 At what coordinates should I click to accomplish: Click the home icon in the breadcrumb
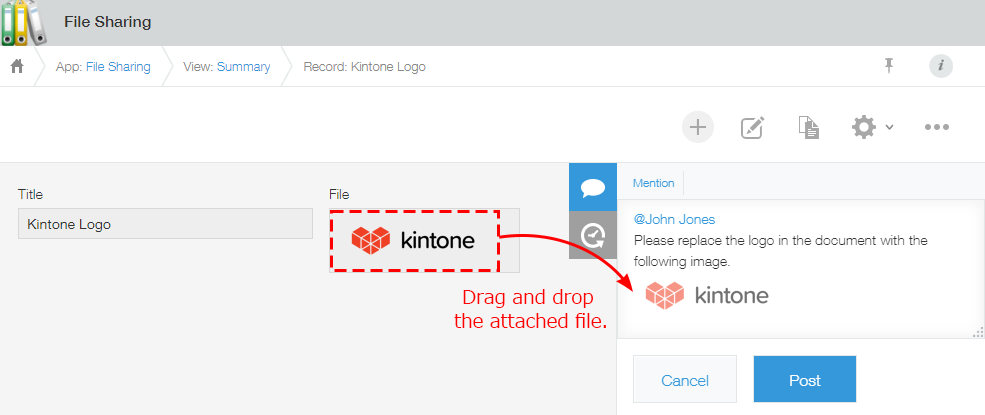[x=17, y=67]
